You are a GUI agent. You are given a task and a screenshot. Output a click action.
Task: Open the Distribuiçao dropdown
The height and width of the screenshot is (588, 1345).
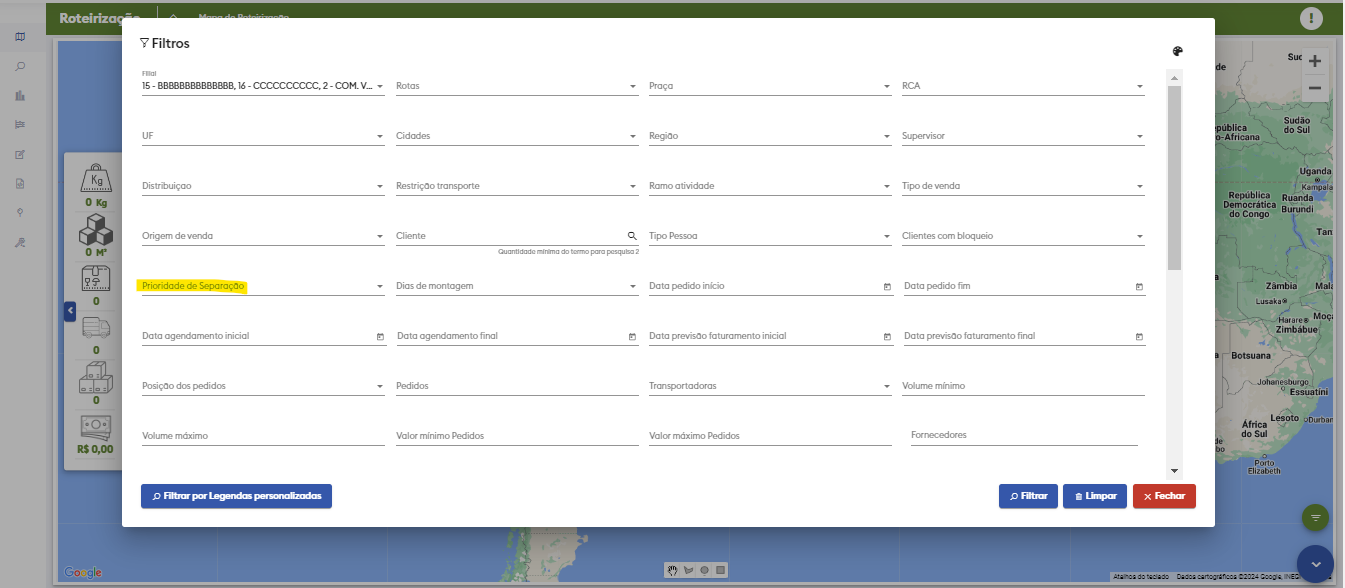(263, 186)
